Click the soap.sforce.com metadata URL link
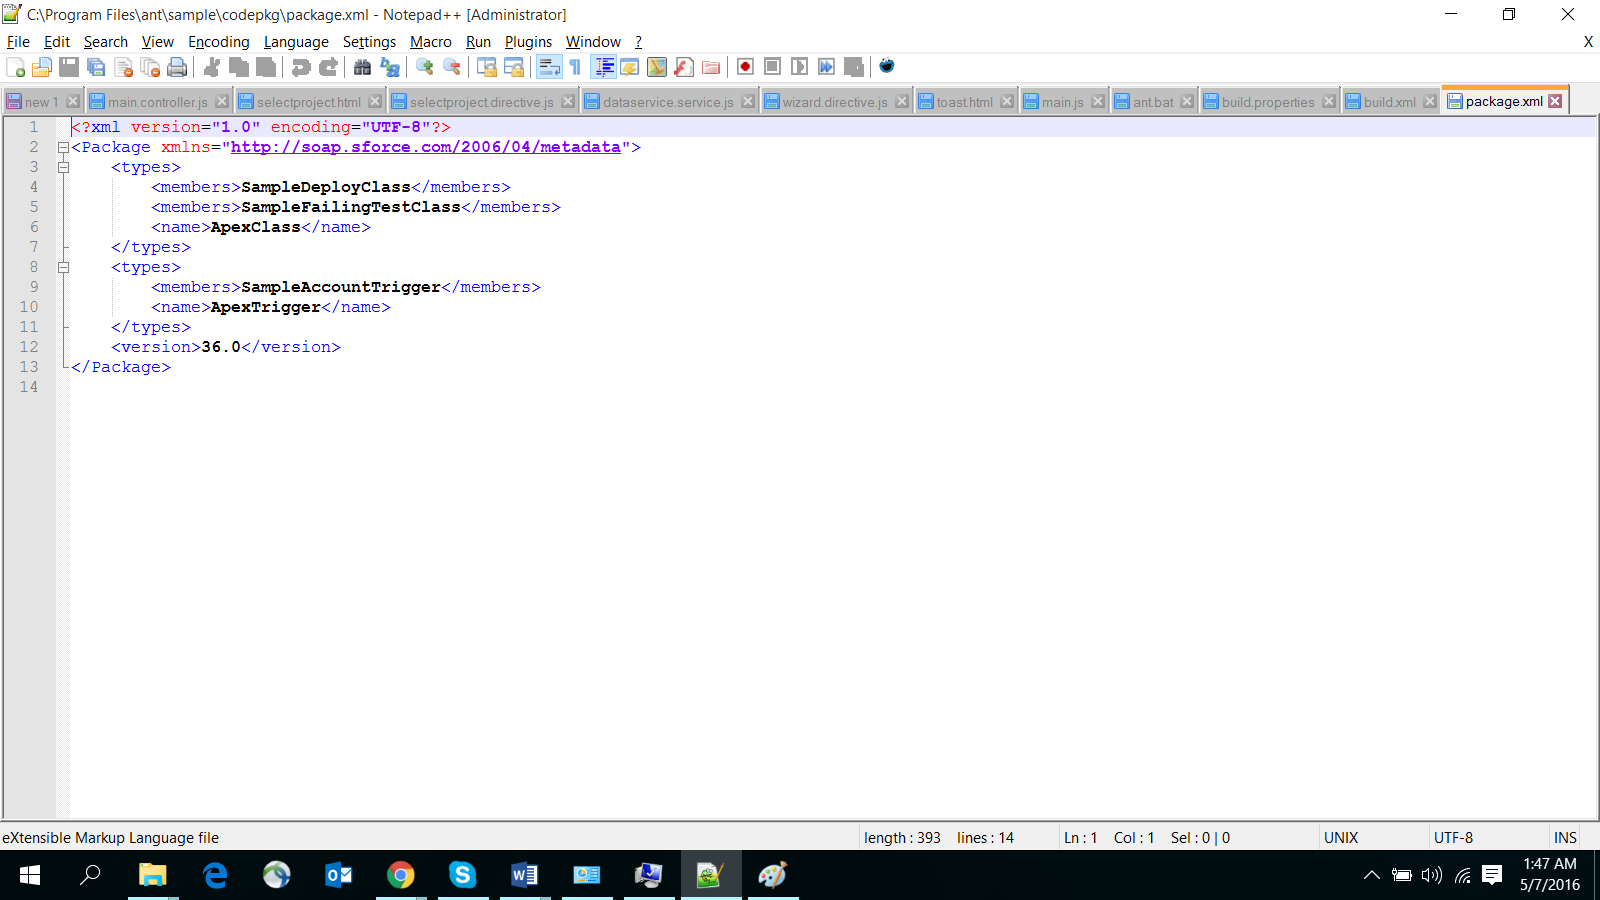 tap(425, 147)
